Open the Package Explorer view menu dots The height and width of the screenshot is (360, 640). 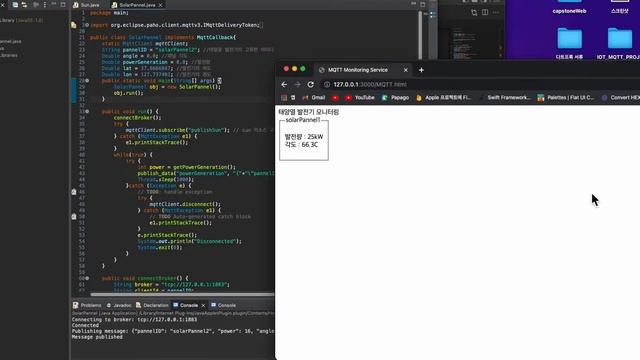44,4
